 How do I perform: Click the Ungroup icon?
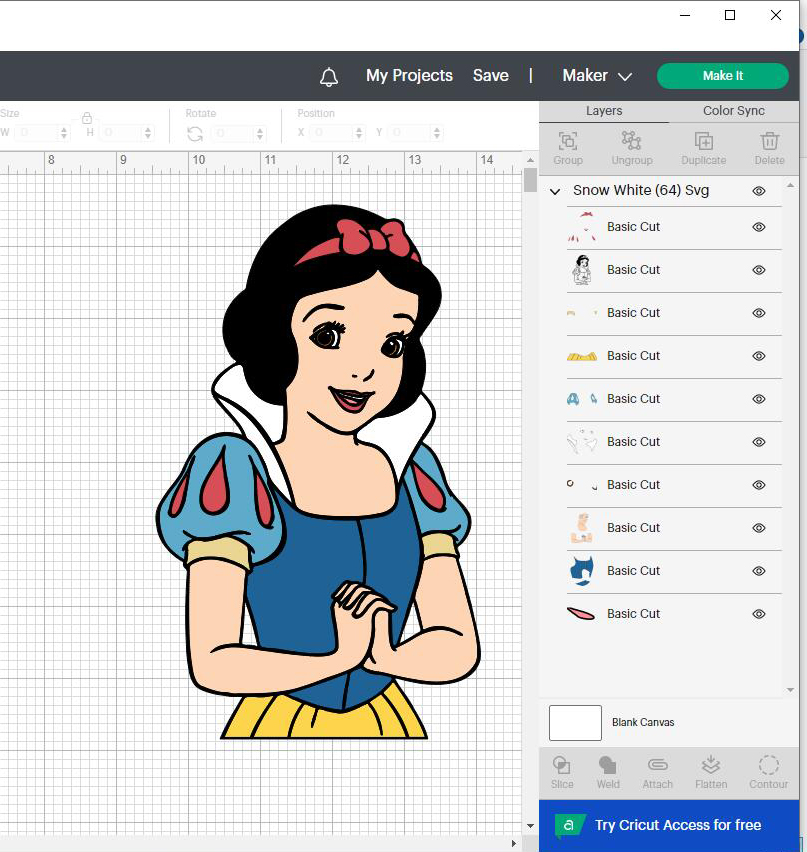[x=631, y=141]
